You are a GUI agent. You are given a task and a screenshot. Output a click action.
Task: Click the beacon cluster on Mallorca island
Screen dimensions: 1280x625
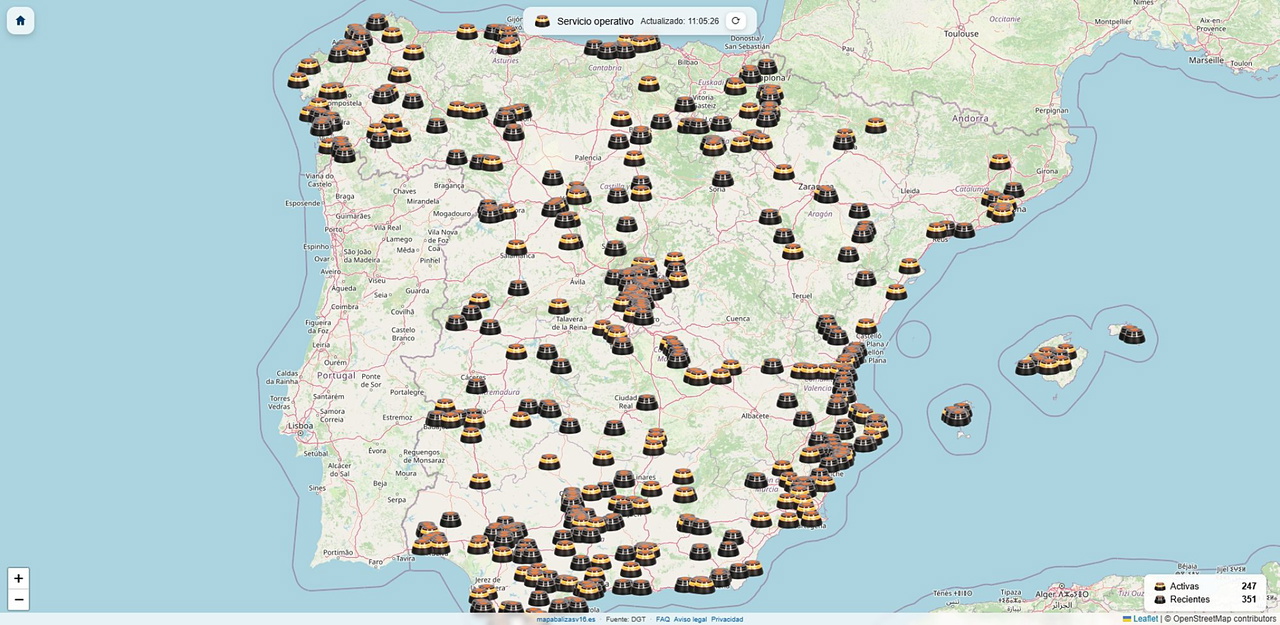(x=1047, y=362)
